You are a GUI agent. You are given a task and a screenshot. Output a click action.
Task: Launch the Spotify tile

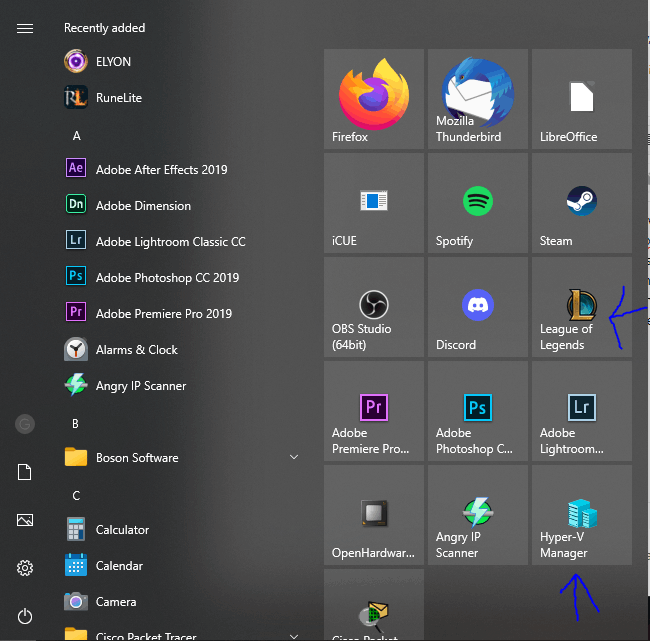(478, 203)
